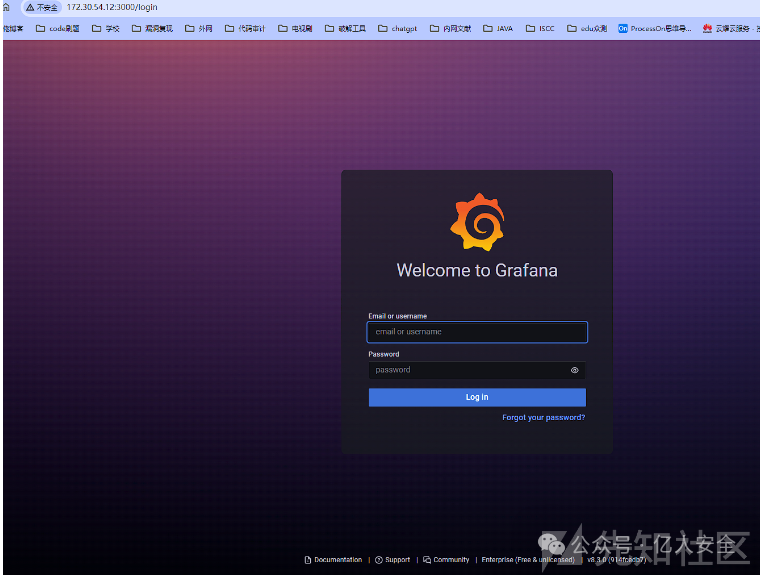Screen dimensions: 760x575
Task: Click the Support question-circle icon in footer
Action: [x=379, y=560]
